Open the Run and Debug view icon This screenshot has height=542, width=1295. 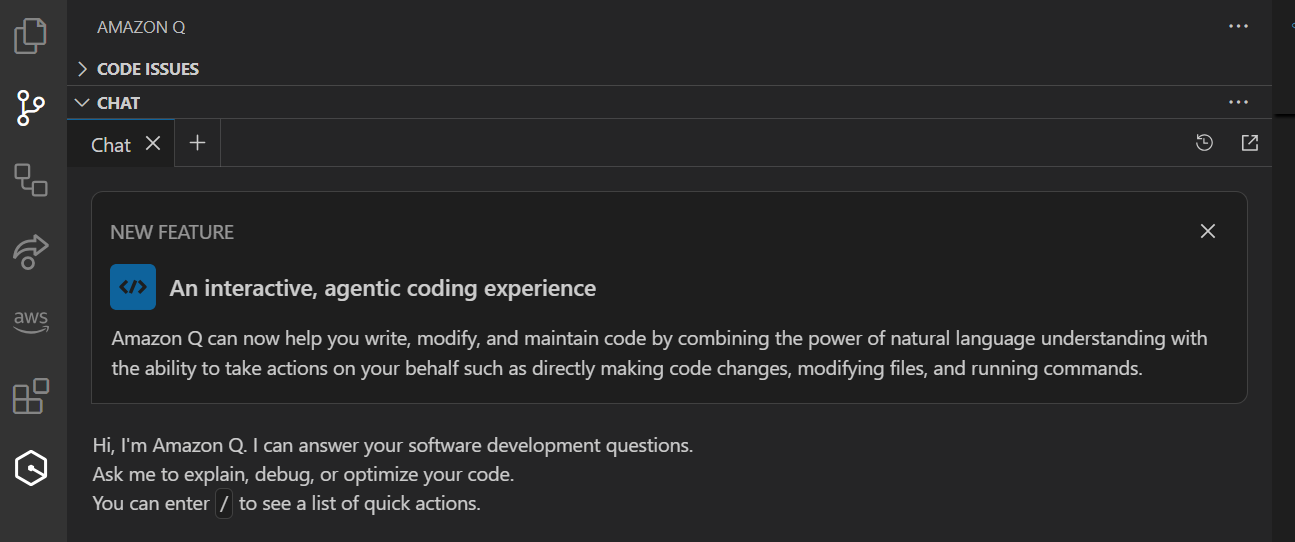[x=31, y=180]
